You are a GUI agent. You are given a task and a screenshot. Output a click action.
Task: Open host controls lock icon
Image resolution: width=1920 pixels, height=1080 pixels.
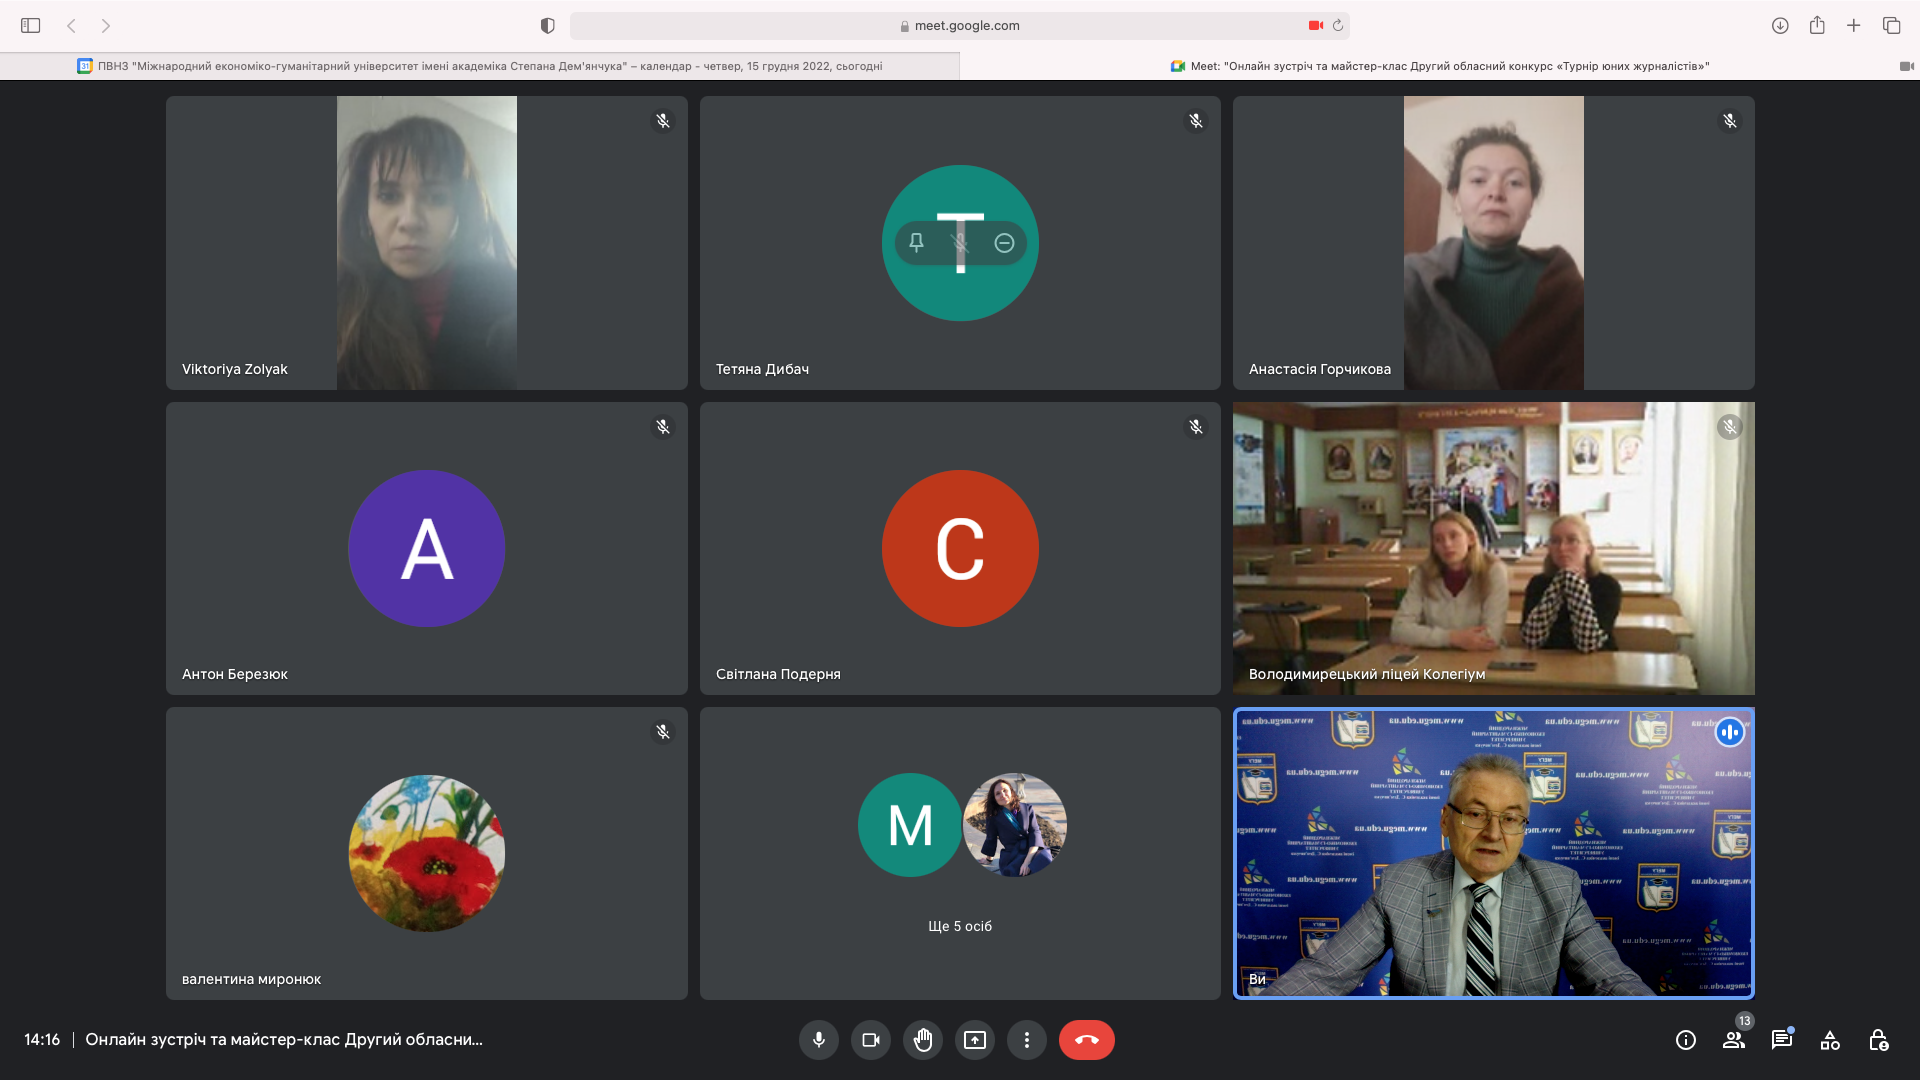click(x=1878, y=1040)
